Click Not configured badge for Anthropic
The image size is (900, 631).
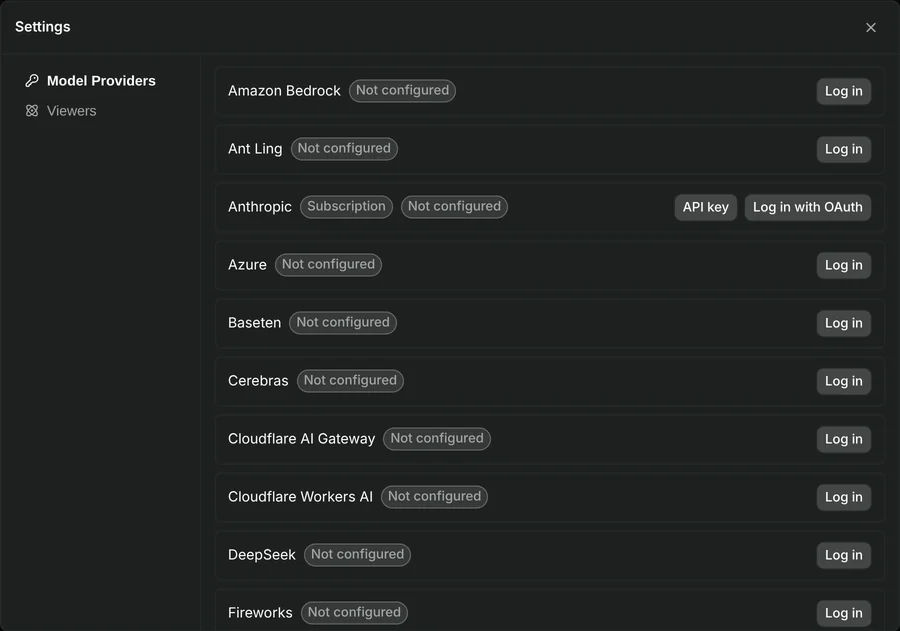point(454,207)
